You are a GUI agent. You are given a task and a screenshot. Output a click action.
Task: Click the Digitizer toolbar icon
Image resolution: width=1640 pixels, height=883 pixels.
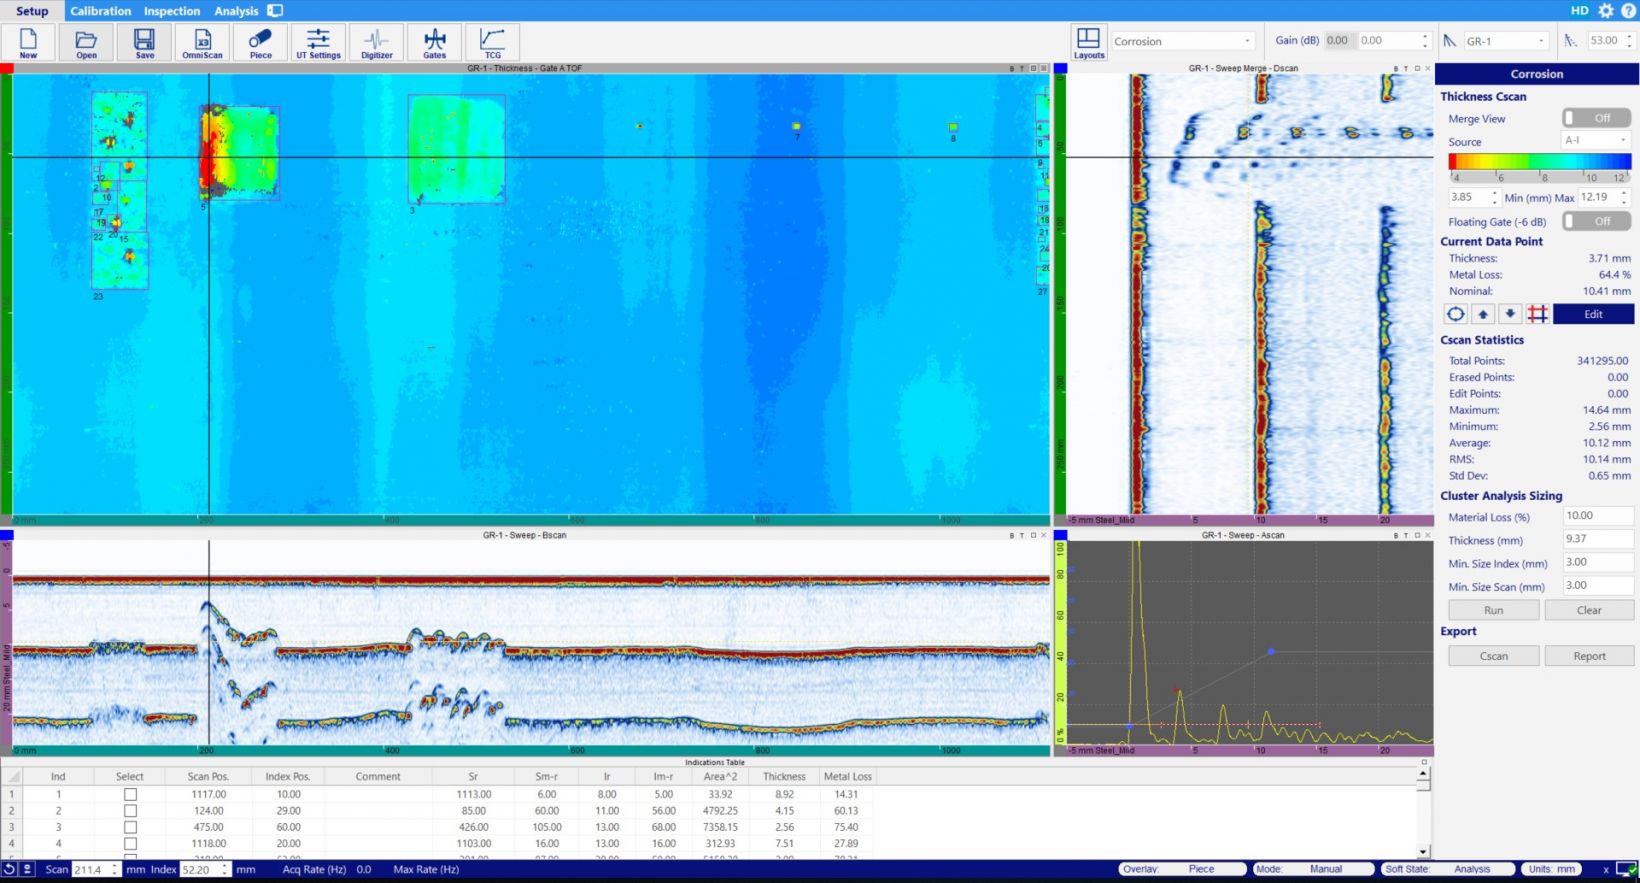(x=376, y=42)
